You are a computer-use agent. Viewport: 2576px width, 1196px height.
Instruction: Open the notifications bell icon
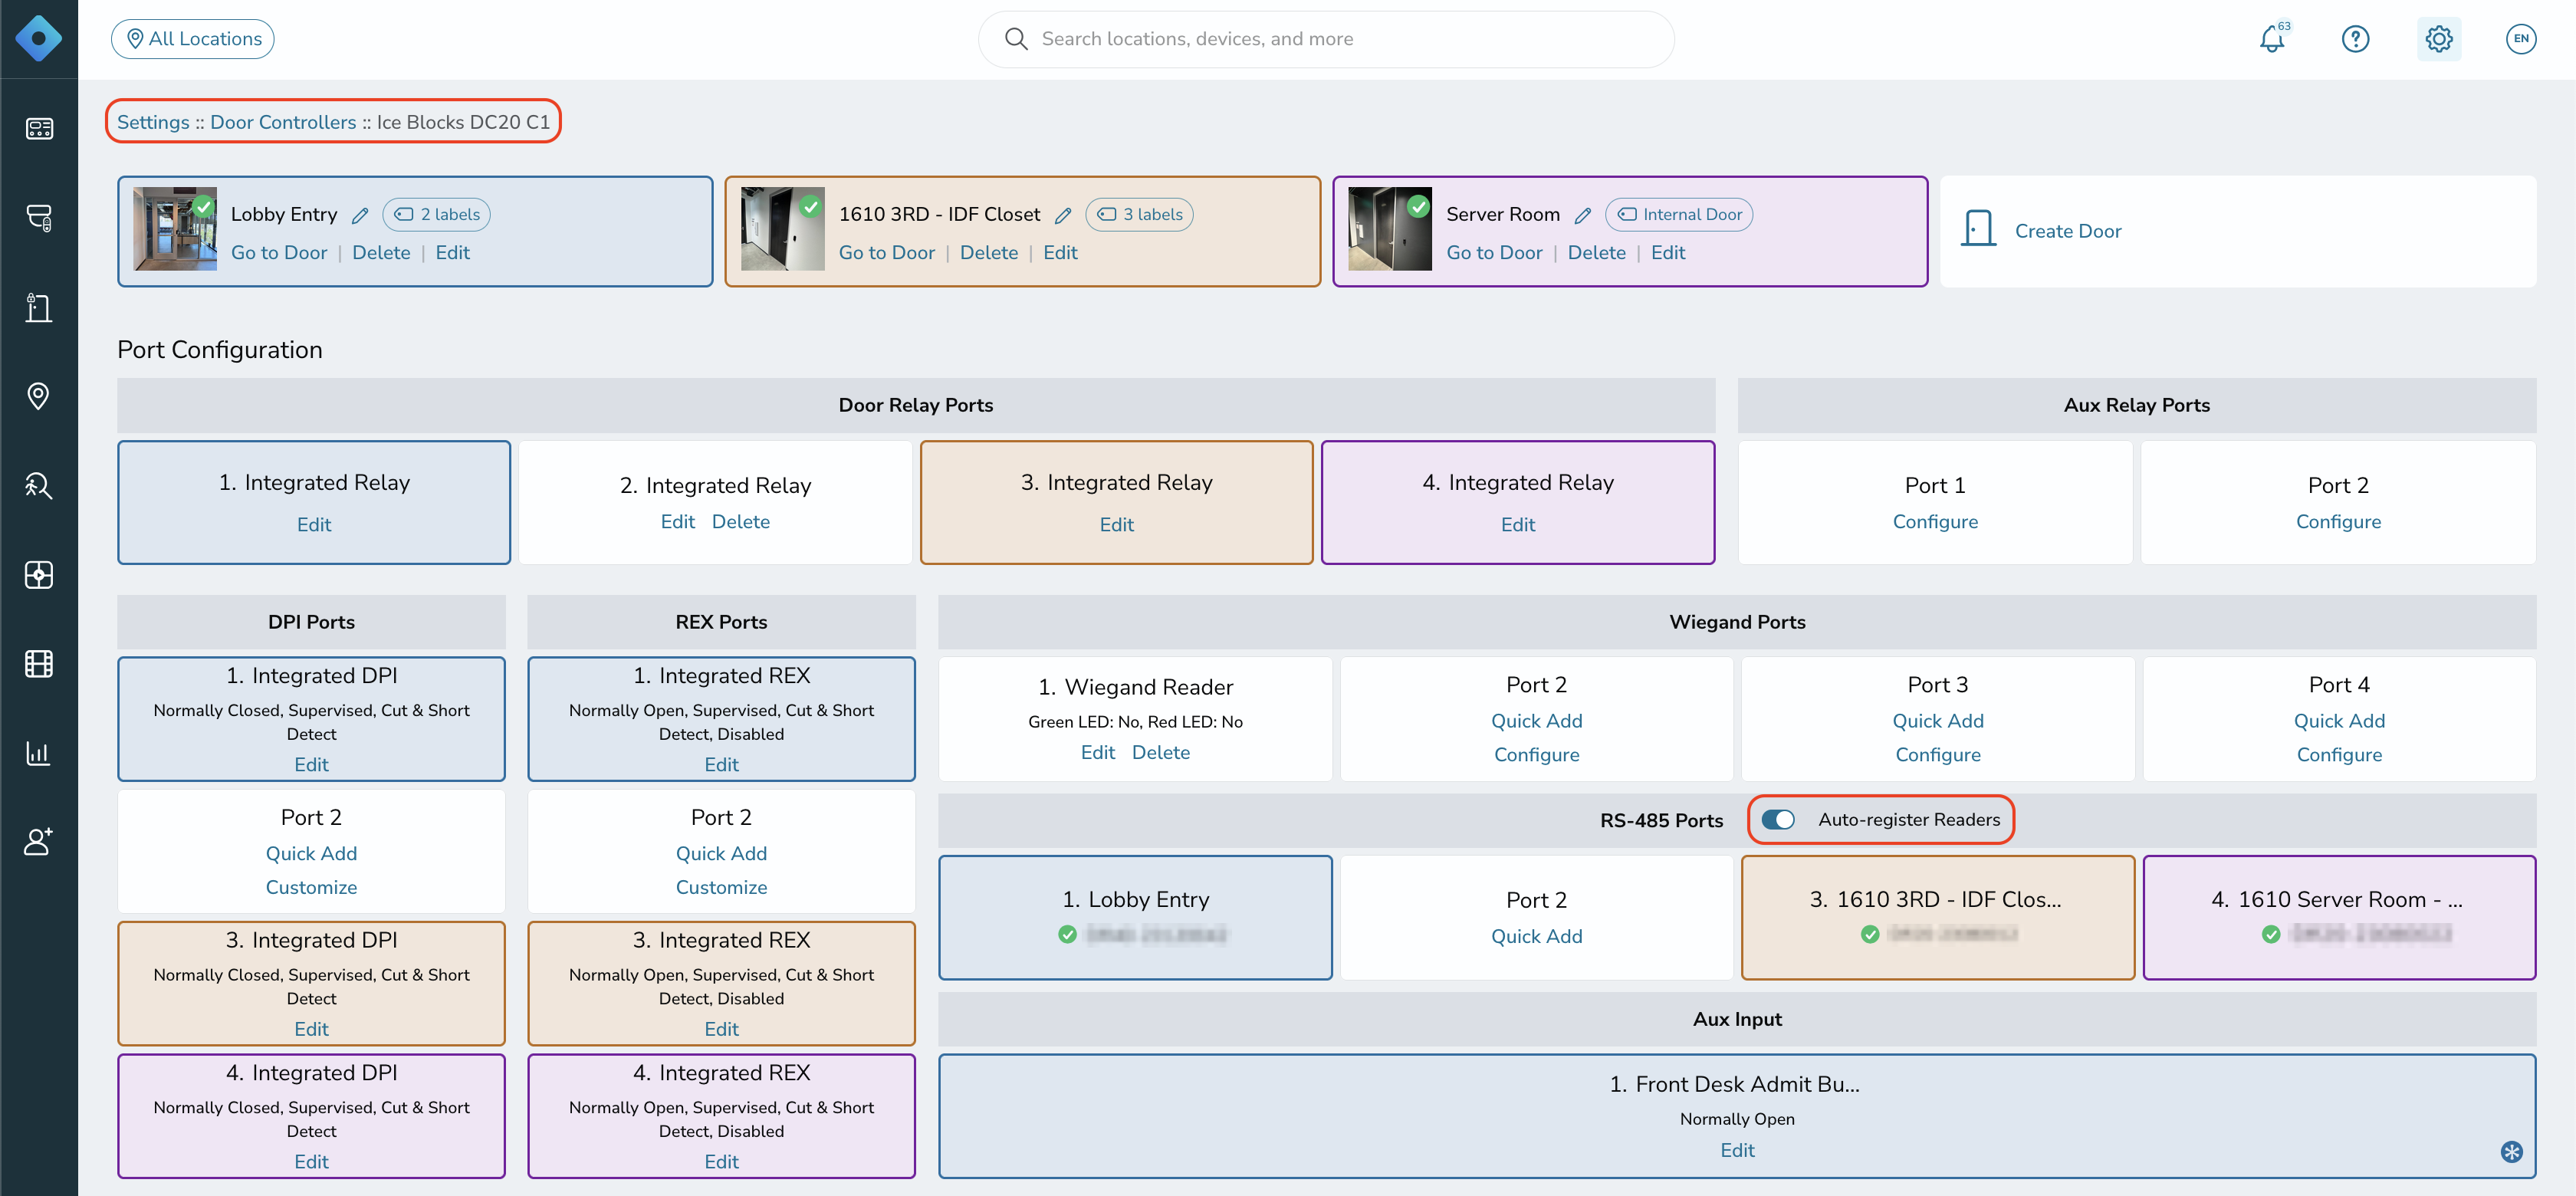[2272, 39]
